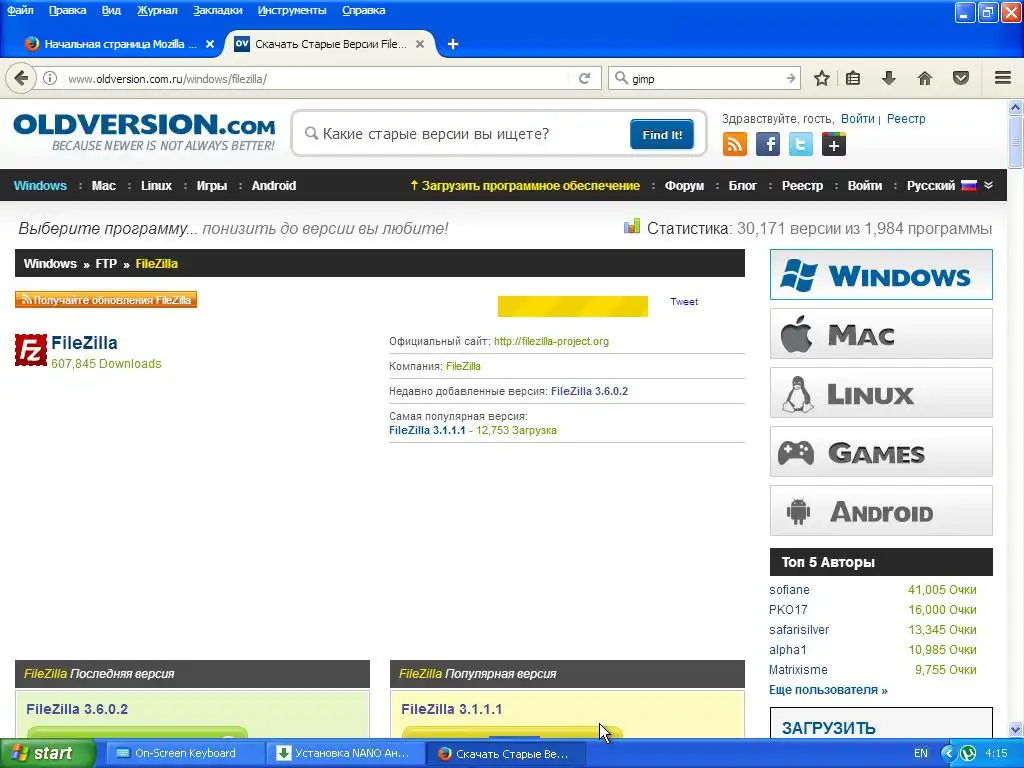Open the filezilla-project.org official site link
Screen dimensions: 1024x768
tap(551, 341)
